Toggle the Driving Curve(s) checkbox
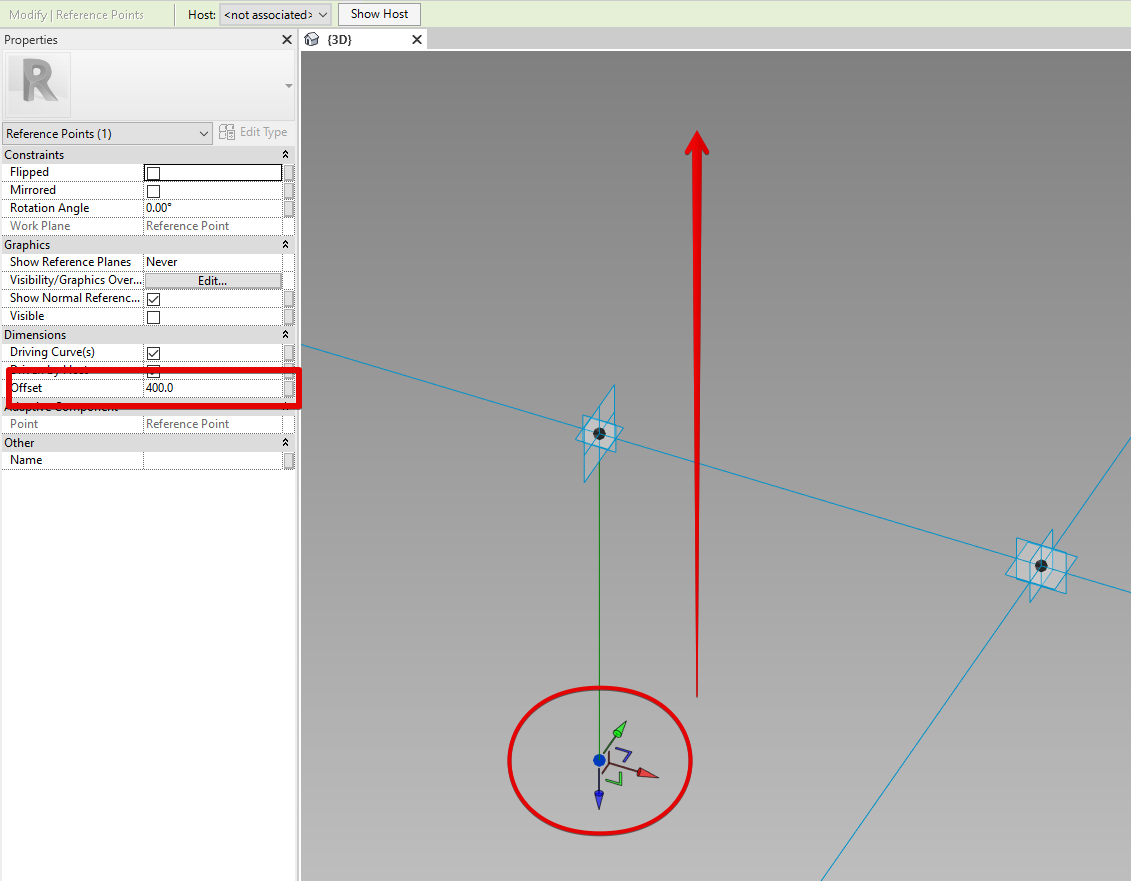The image size is (1131, 881). (153, 353)
